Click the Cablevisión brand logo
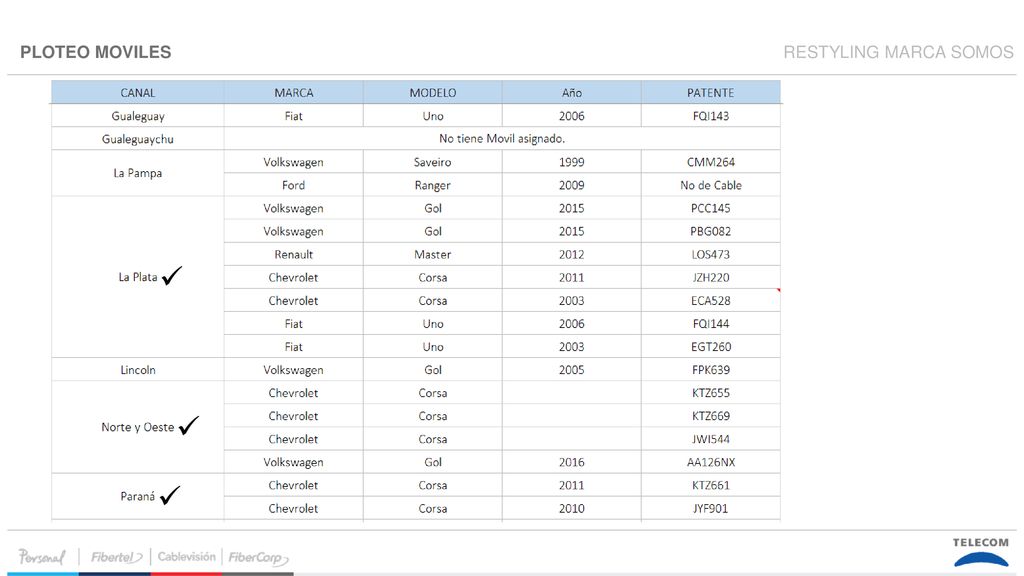The height and width of the screenshot is (576, 1024). click(x=186, y=556)
